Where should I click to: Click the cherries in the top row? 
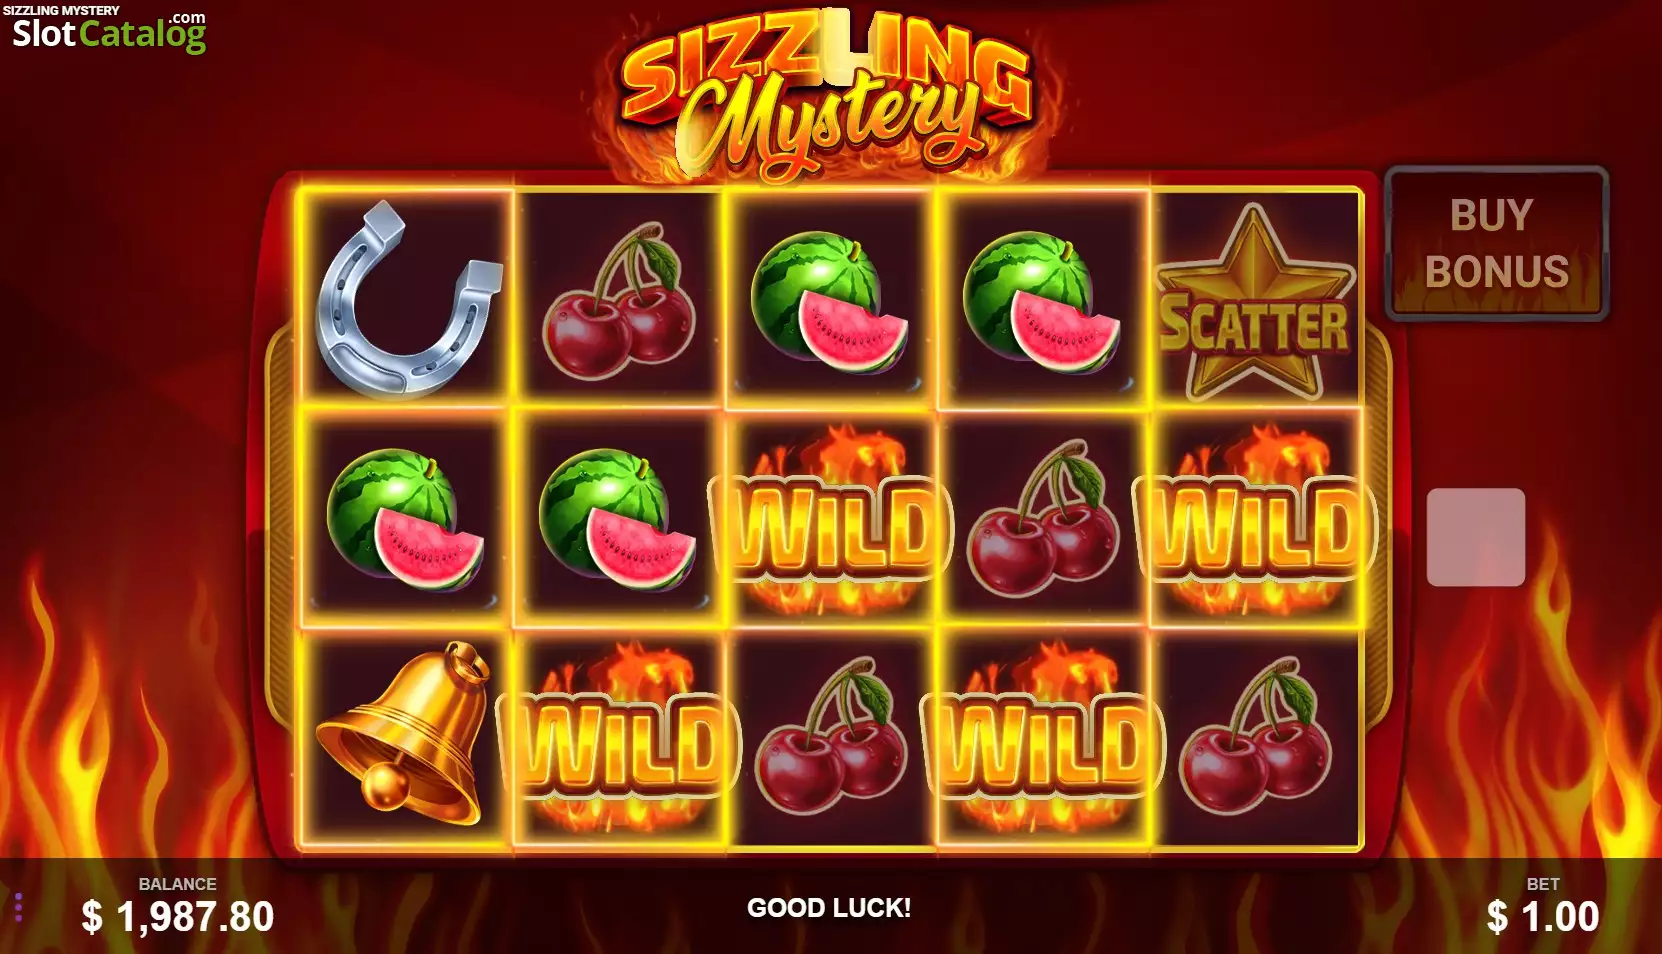(620, 294)
